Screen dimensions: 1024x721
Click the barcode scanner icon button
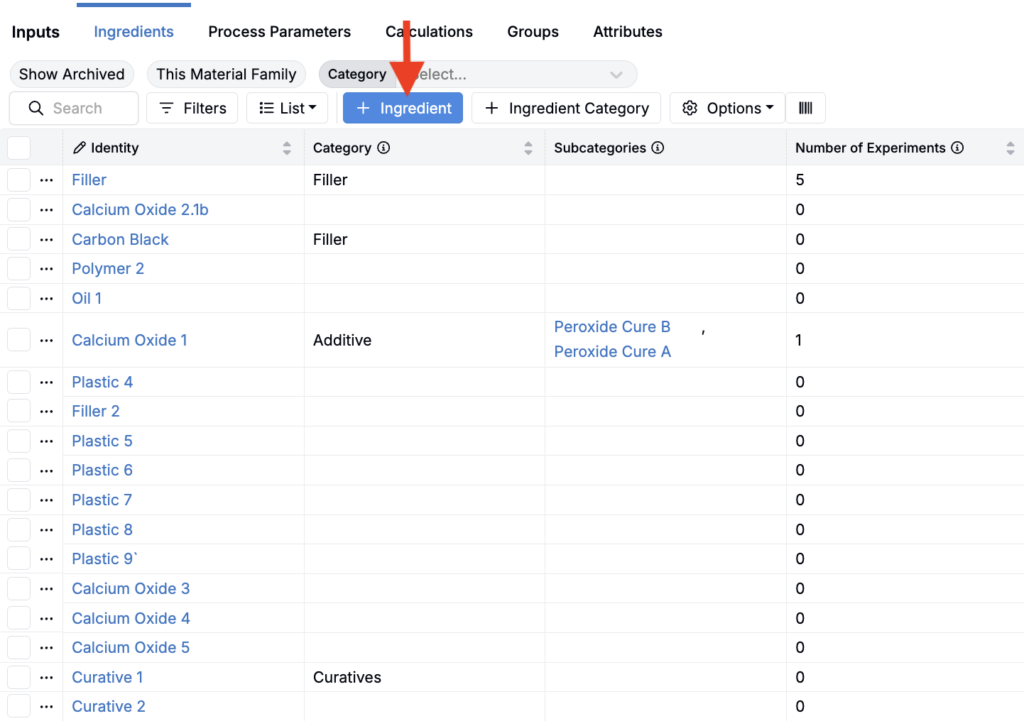[805, 108]
